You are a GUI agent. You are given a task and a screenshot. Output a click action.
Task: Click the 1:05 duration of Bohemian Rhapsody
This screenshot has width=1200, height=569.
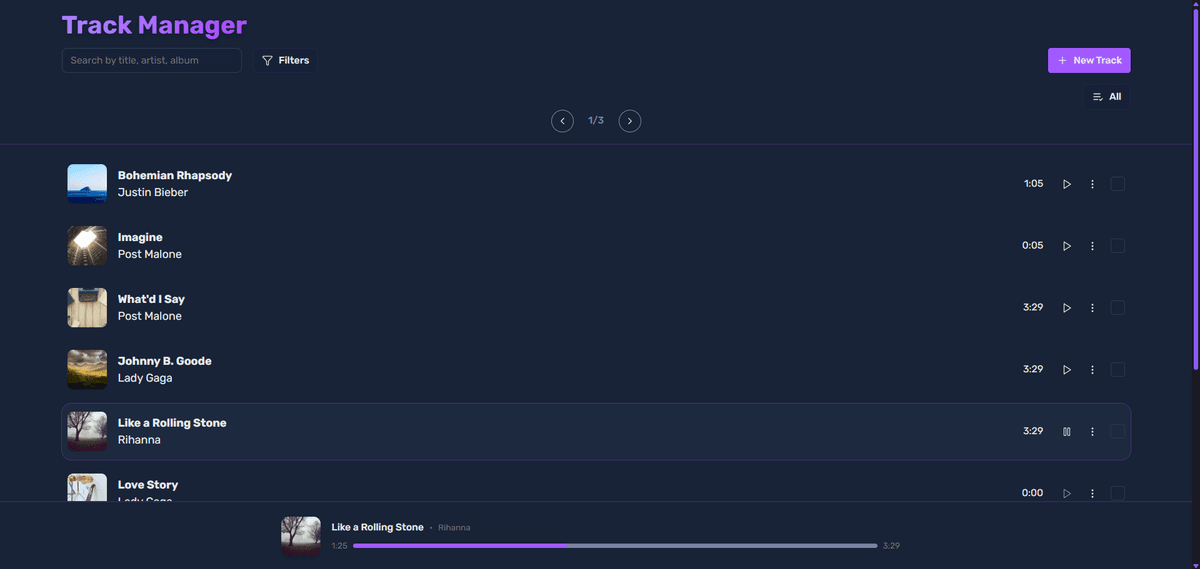pos(1034,184)
